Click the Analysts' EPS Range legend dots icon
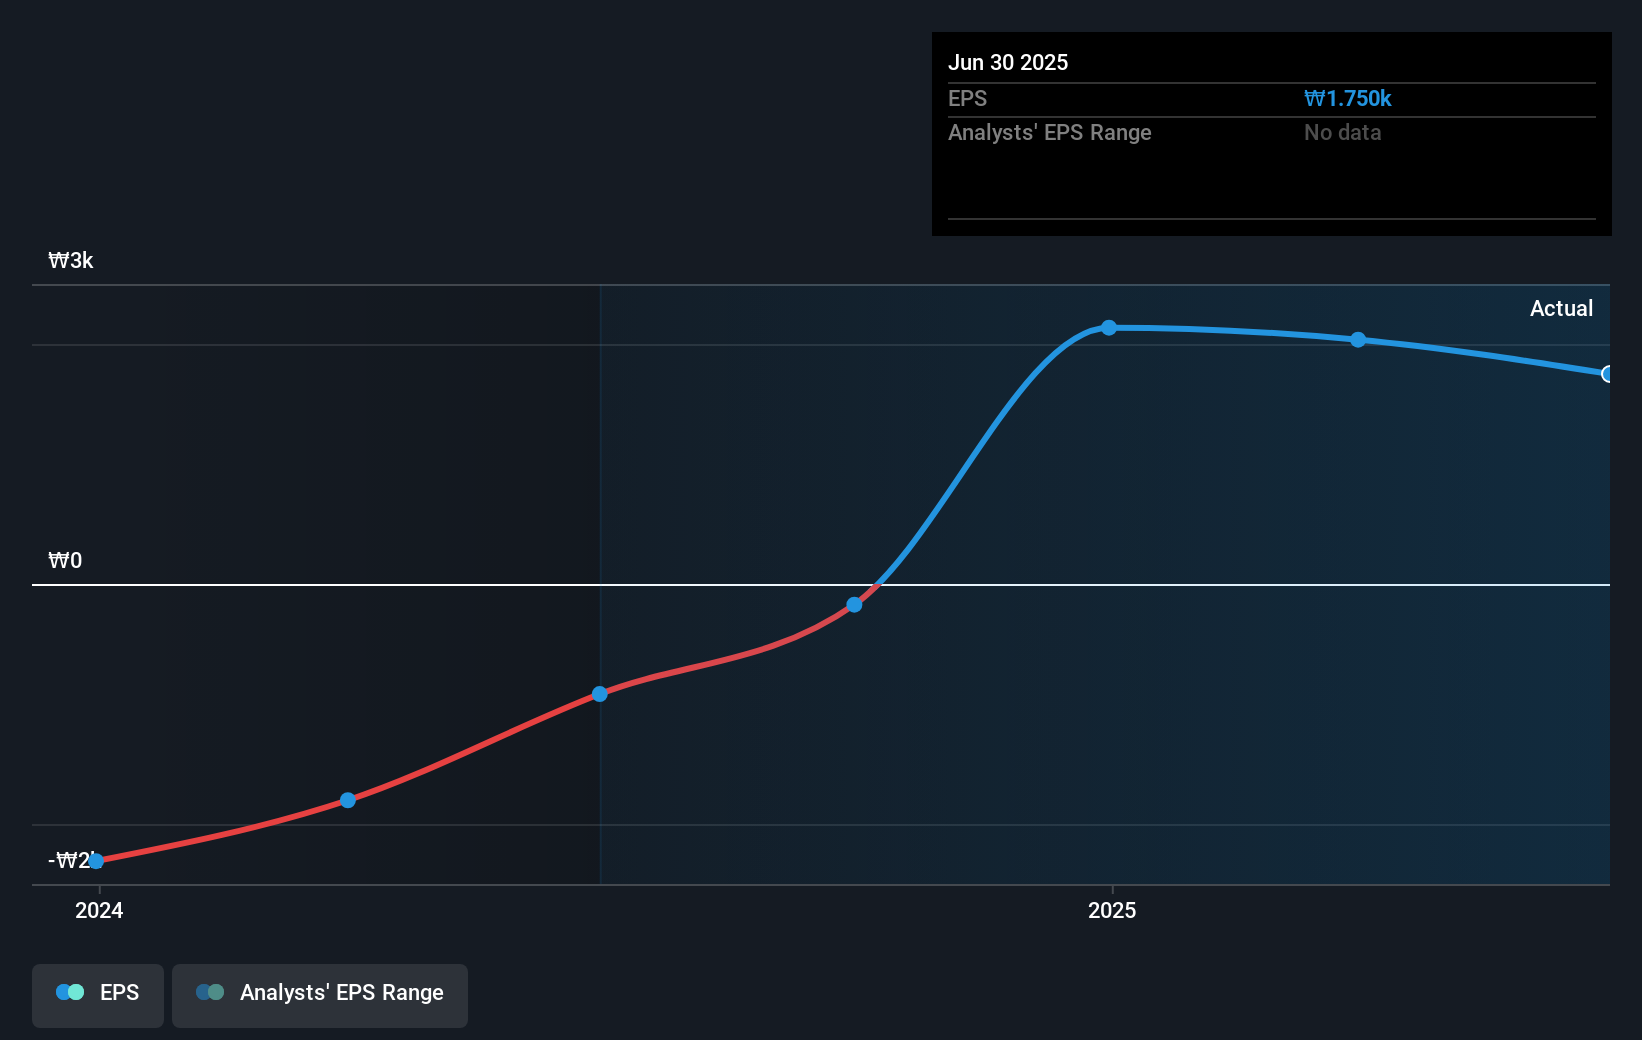Viewport: 1642px width, 1040px height. tap(209, 992)
